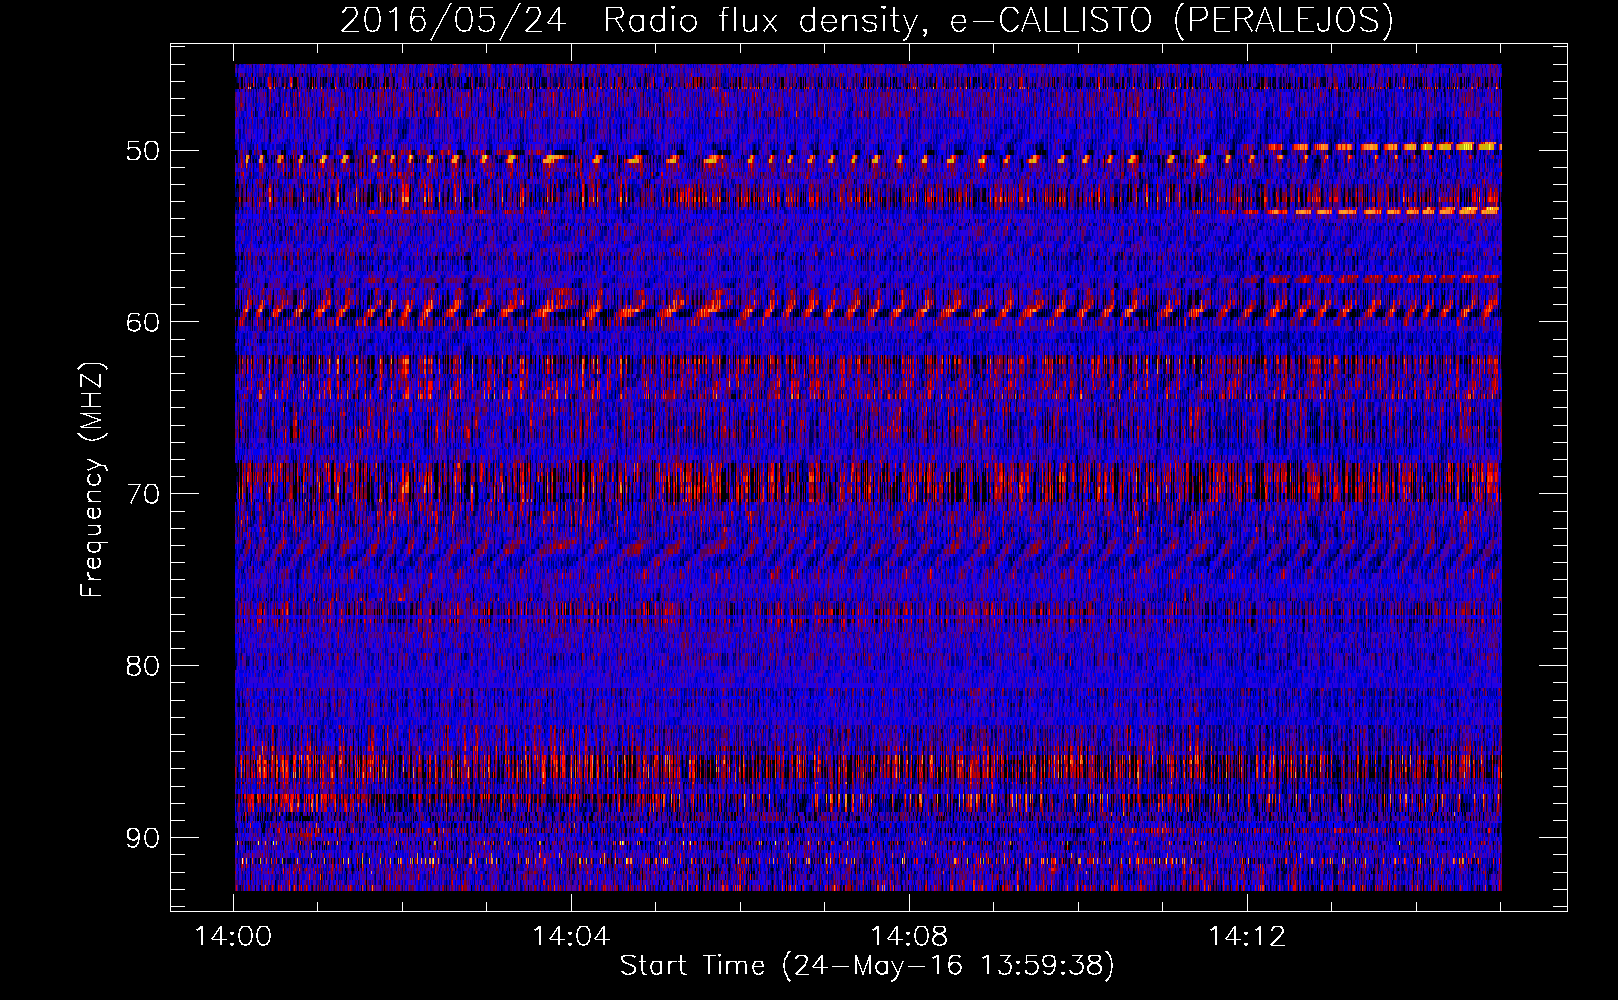Click the 'Start Time (24-May-16 13:59:38)' label
This screenshot has width=1618, height=1000.
867,966
